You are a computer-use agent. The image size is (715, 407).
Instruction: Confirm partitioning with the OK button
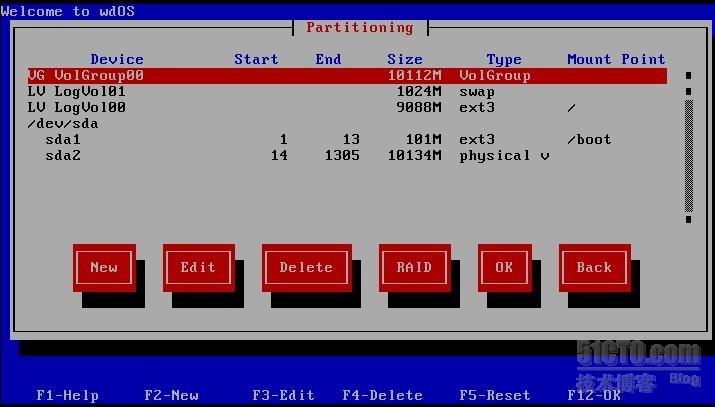tap(504, 268)
